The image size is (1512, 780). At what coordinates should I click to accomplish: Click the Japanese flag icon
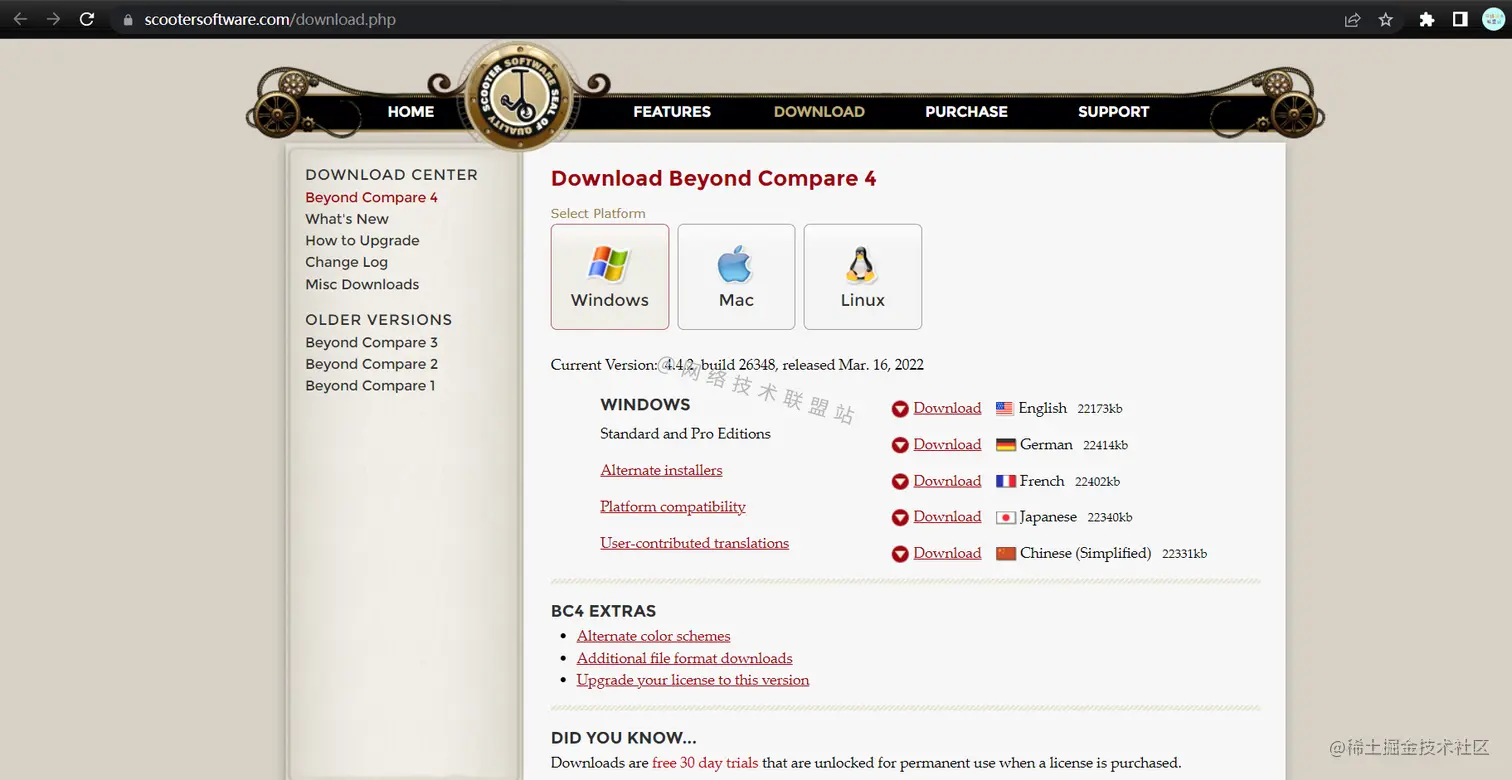[x=1006, y=517]
